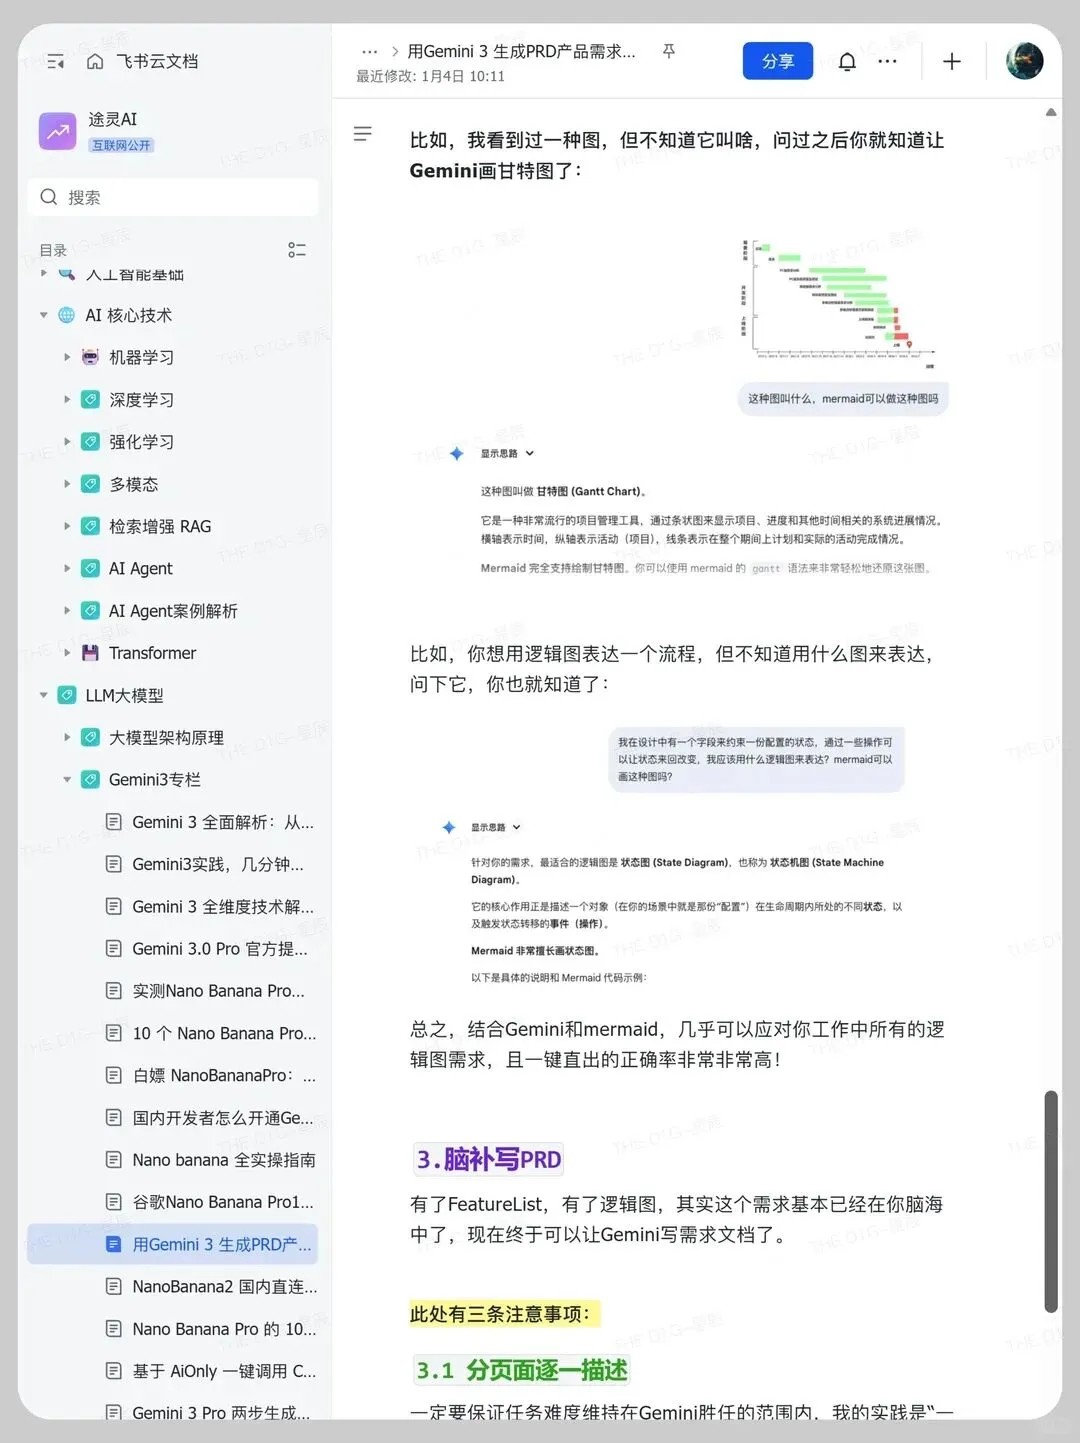Screen dimensions: 1080x1443
Task: Create new document with plus icon
Action: pyautogui.click(x=952, y=61)
